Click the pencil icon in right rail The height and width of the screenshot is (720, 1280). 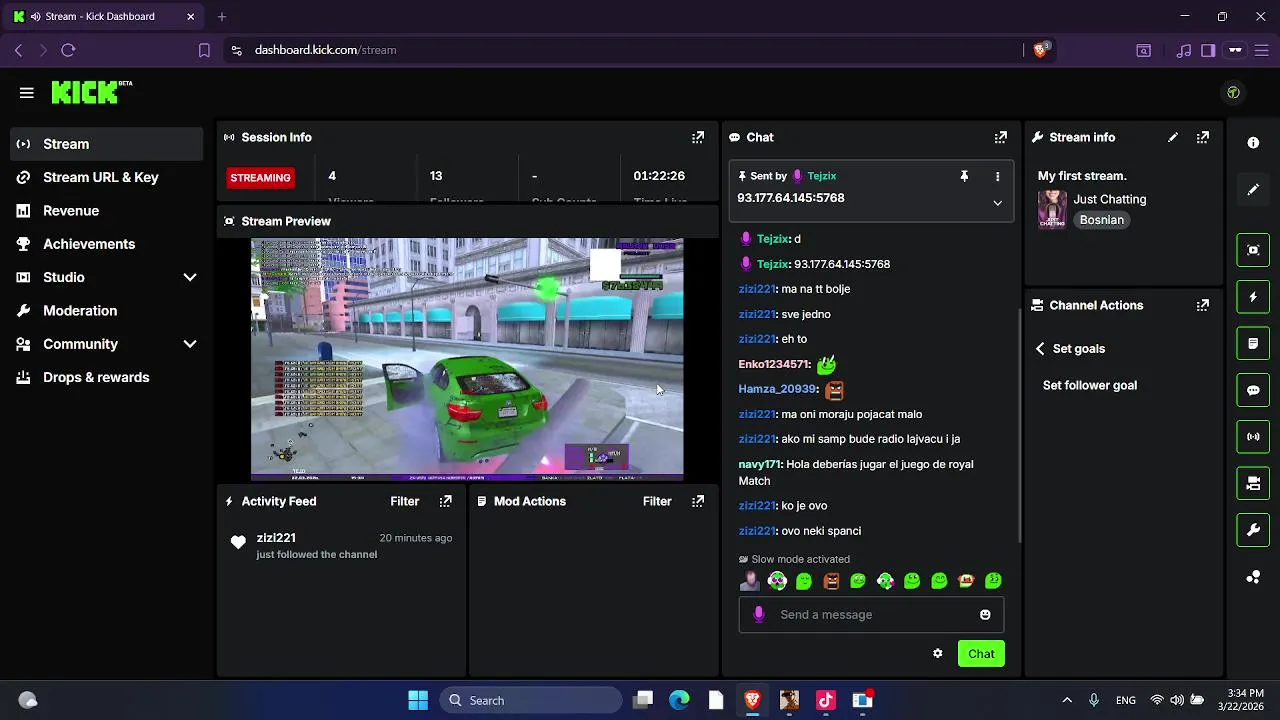pyautogui.click(x=1253, y=189)
